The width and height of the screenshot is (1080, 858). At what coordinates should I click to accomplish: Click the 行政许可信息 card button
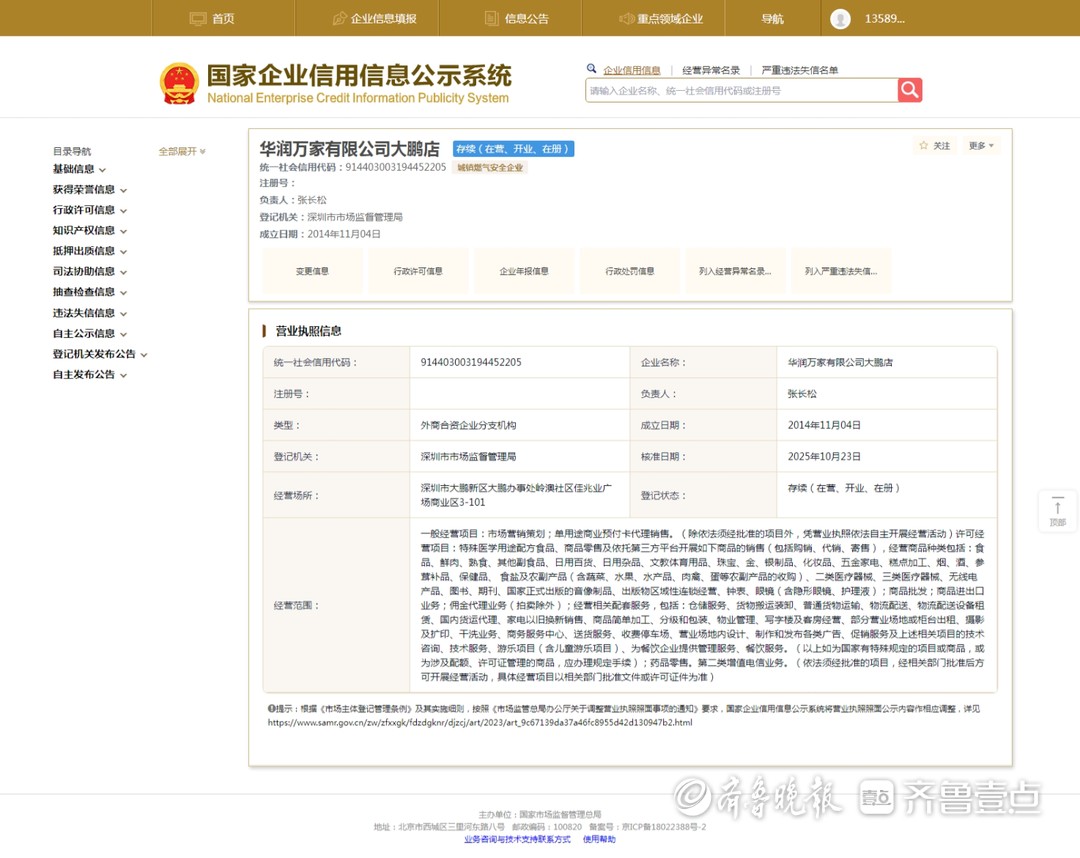pos(418,271)
